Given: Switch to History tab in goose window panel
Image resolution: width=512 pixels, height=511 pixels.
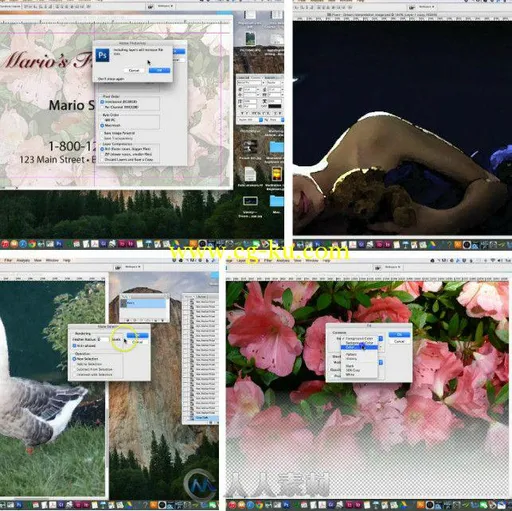Looking at the screenshot, I should (189, 296).
